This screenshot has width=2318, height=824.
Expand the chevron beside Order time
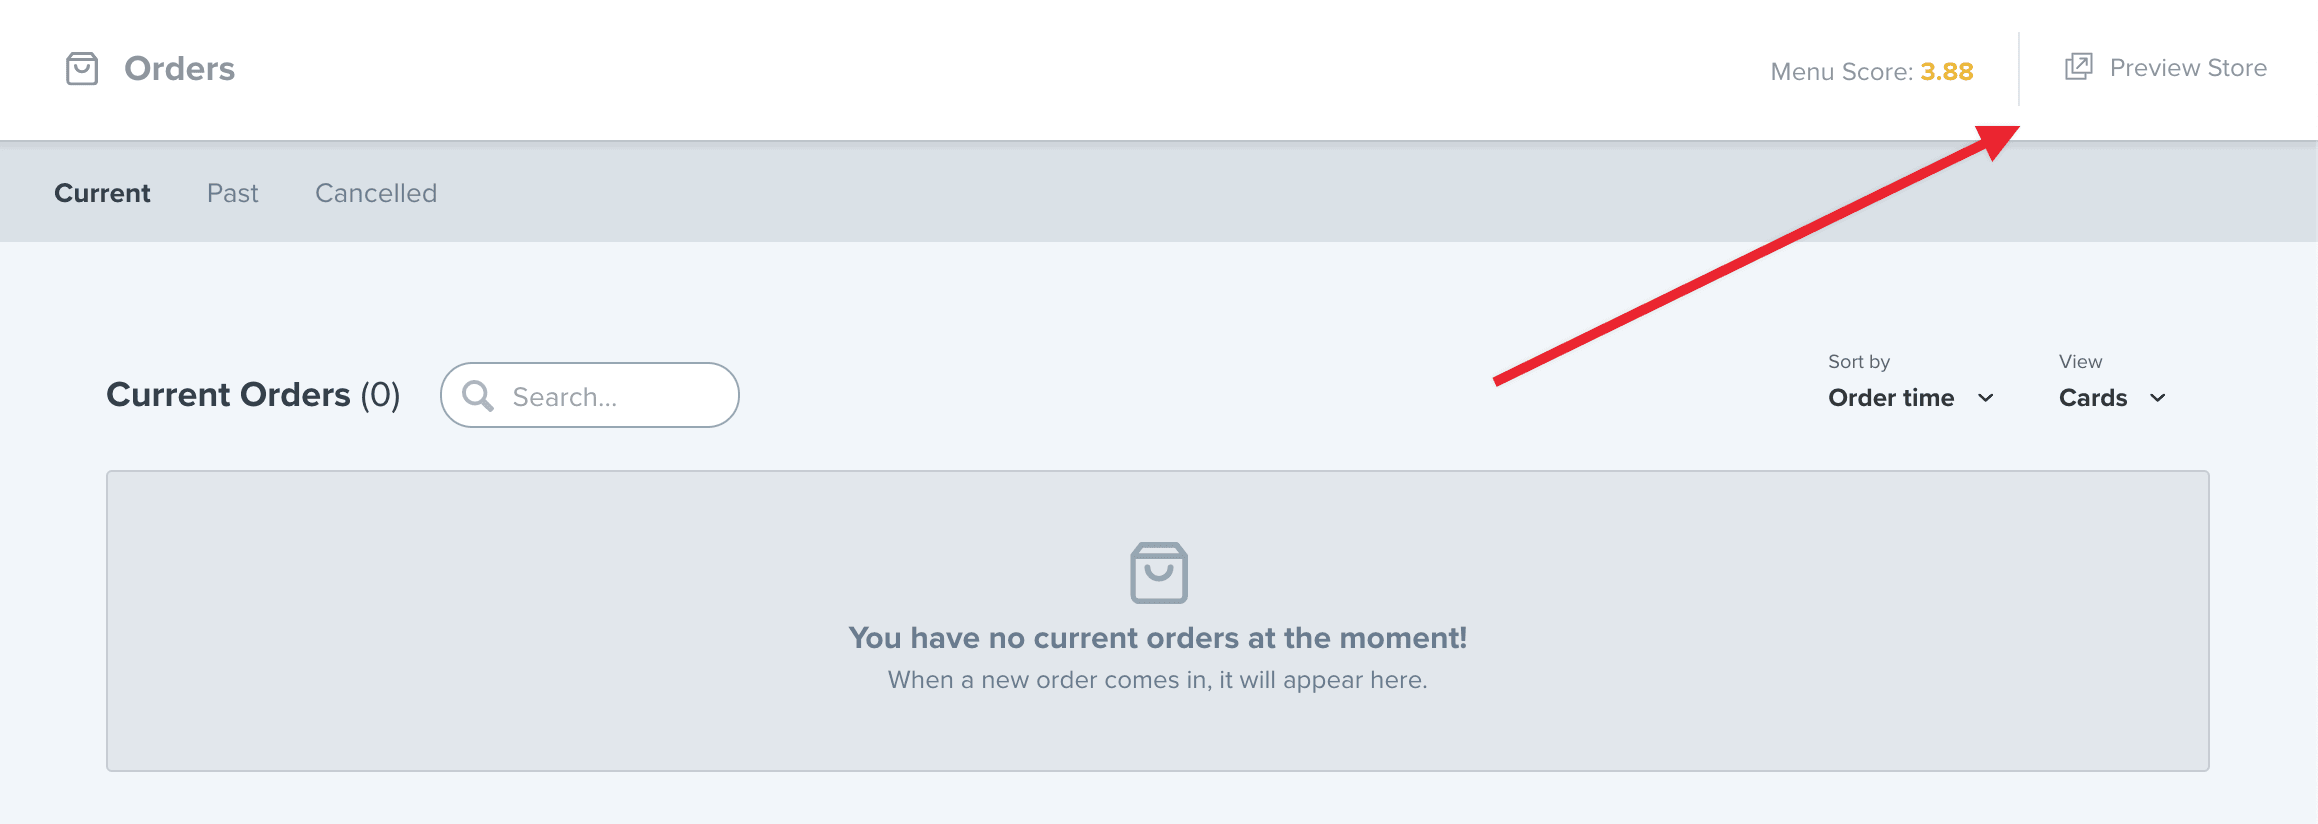click(1986, 398)
